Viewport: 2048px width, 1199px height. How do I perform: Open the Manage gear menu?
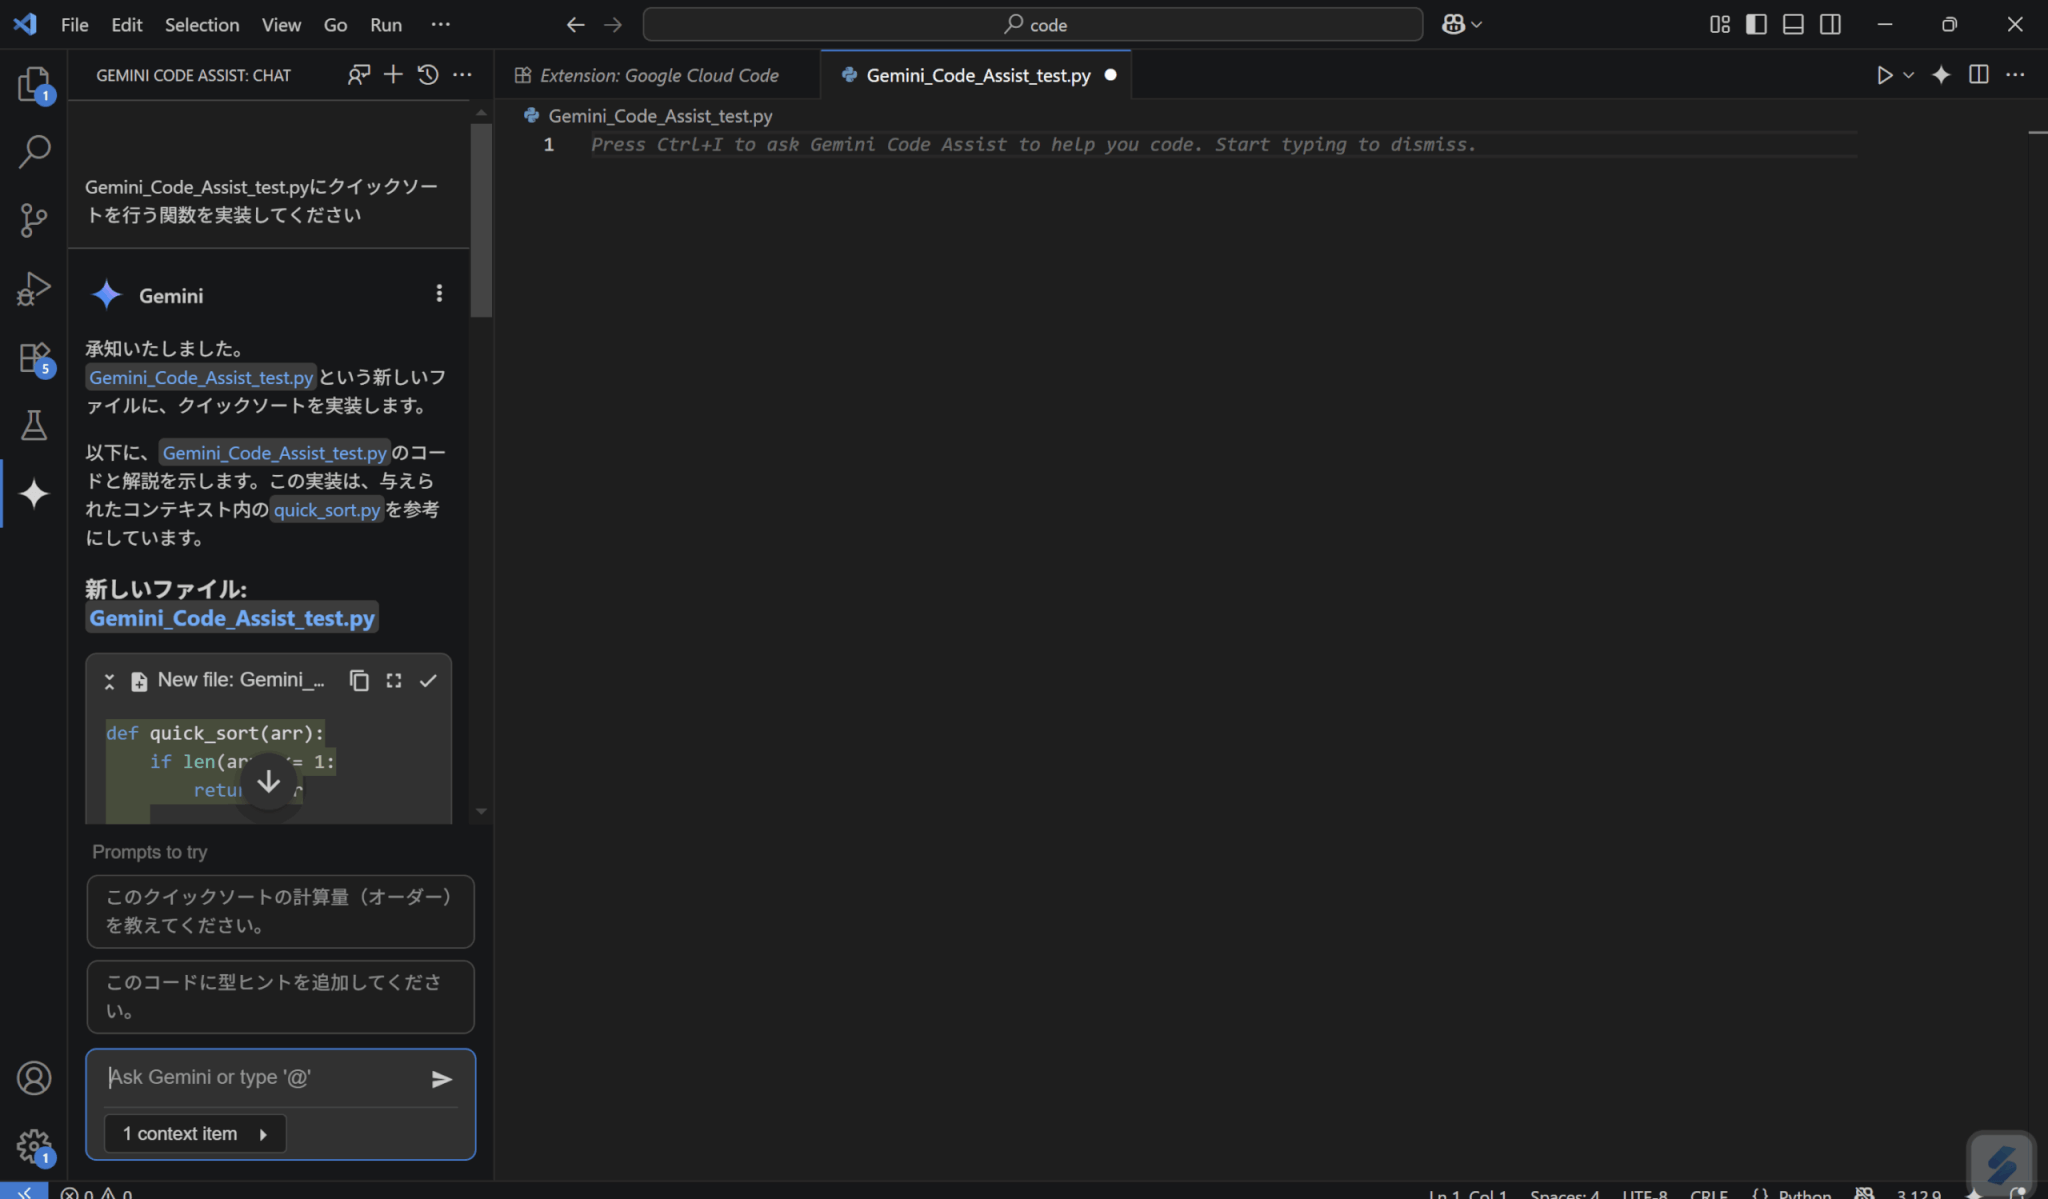coord(34,1146)
